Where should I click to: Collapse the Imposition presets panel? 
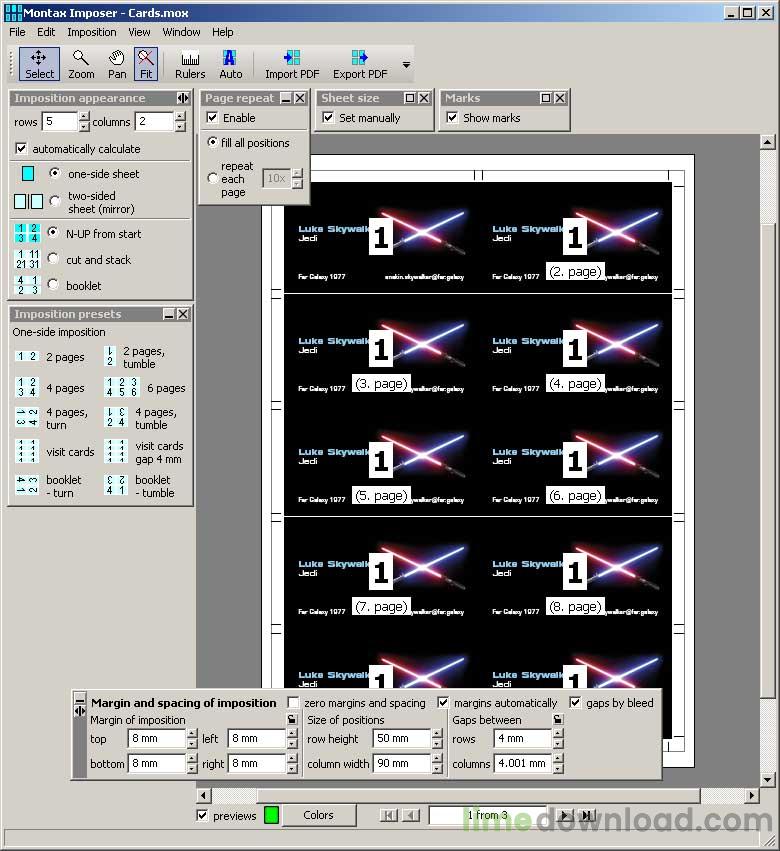pos(169,314)
